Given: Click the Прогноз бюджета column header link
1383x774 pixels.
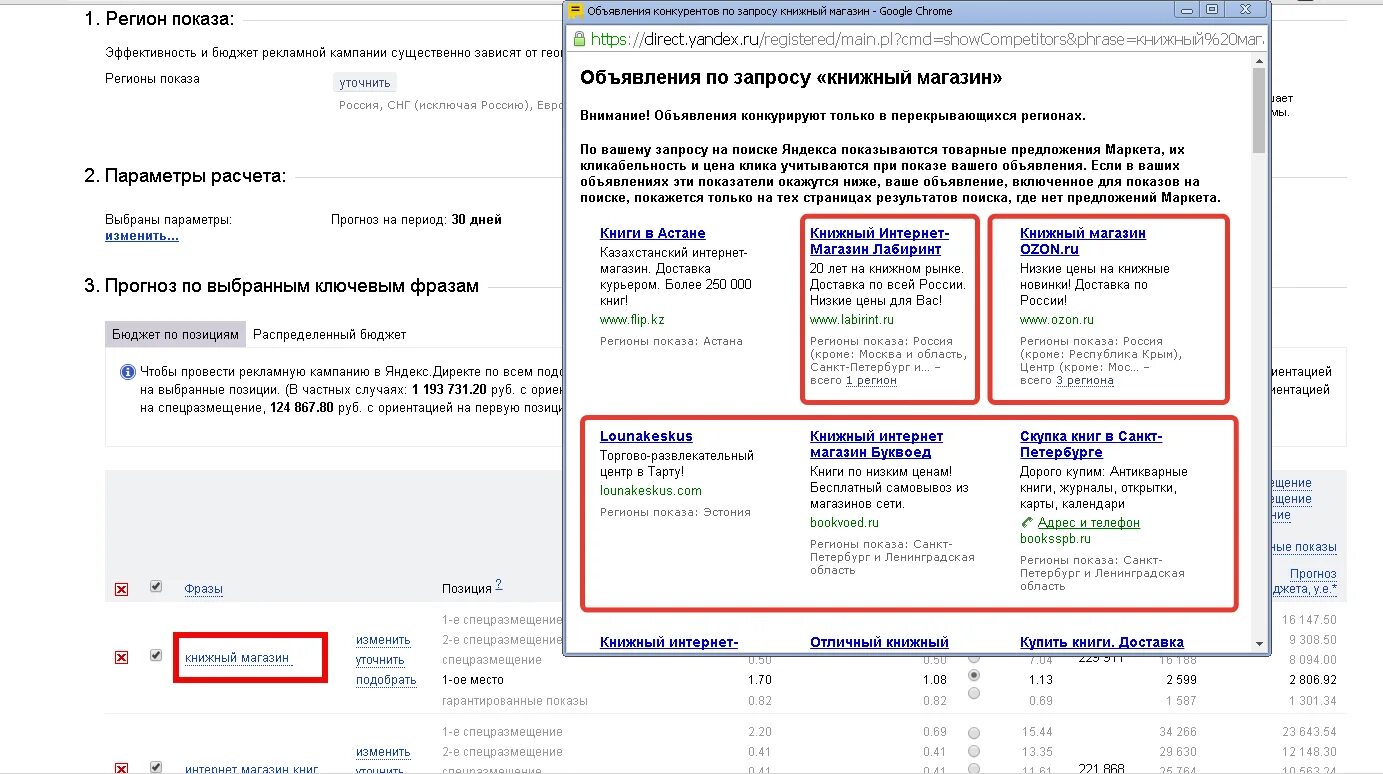Looking at the screenshot, I should pos(1306,581).
